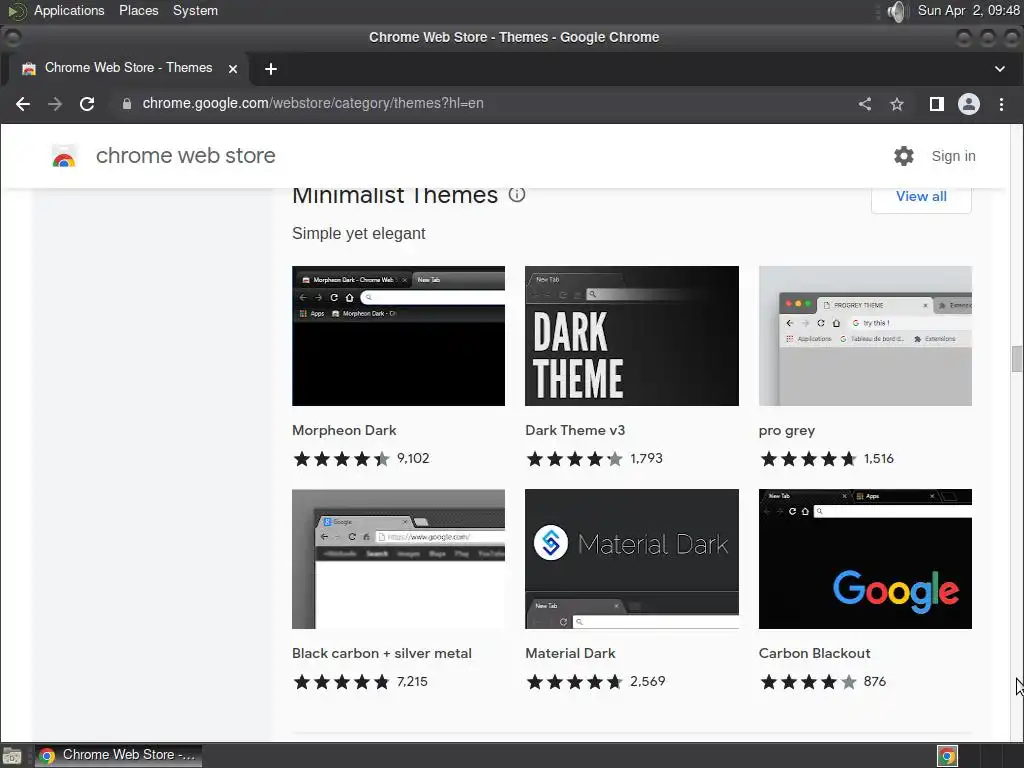Reload the Chrome Web Store page
This screenshot has width=1024, height=768.
87,104
